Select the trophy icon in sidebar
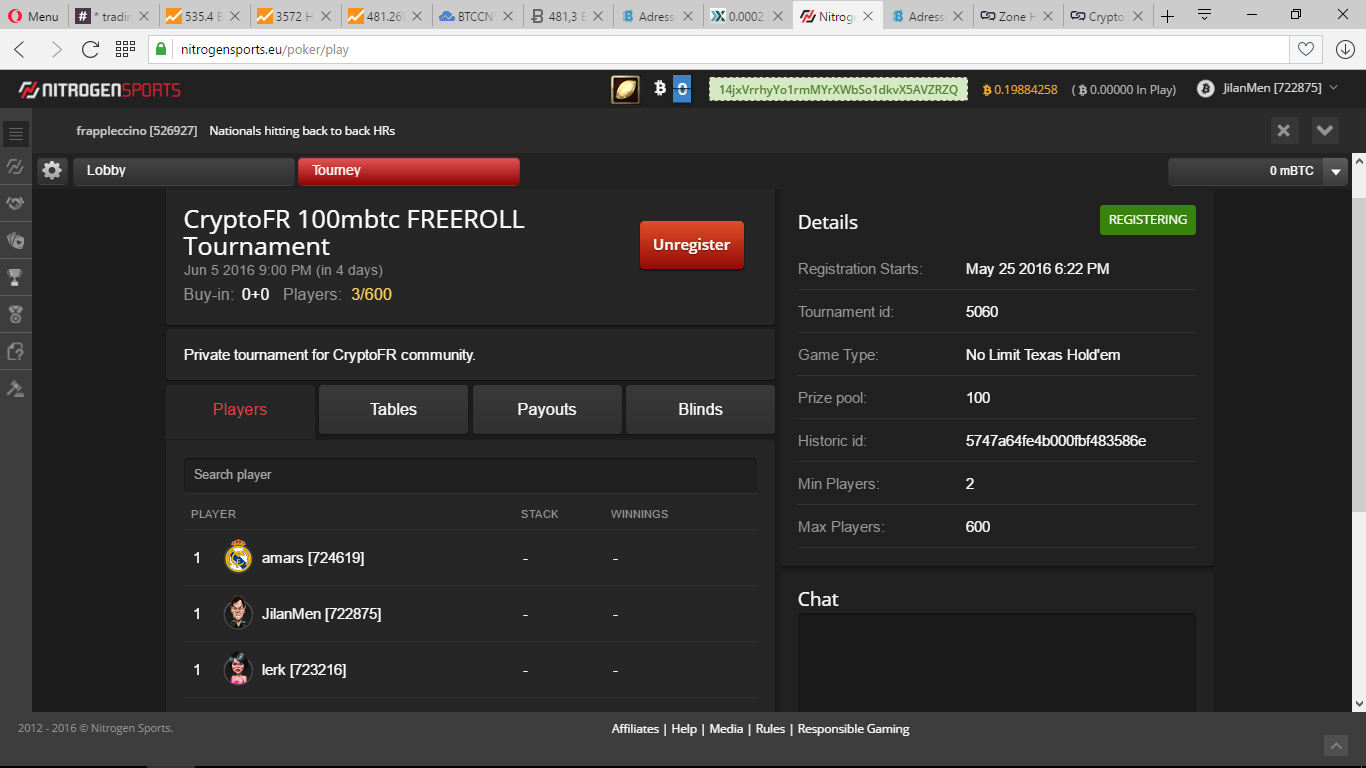 (x=15, y=277)
